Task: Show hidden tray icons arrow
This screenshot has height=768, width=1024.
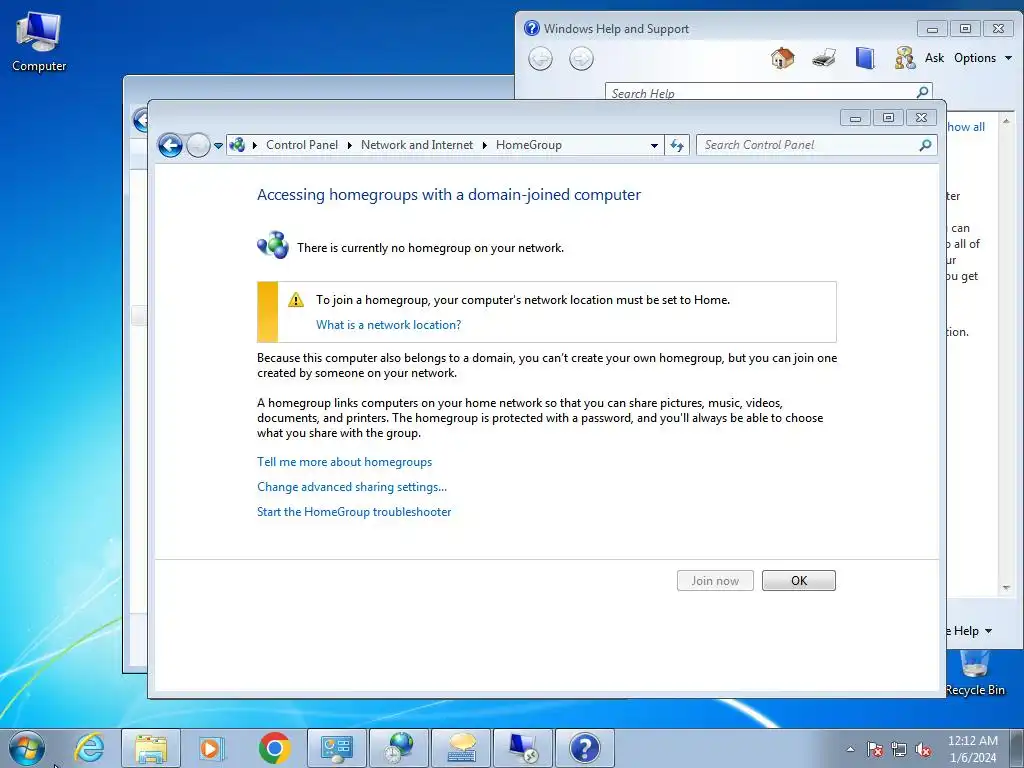Action: coord(850,749)
